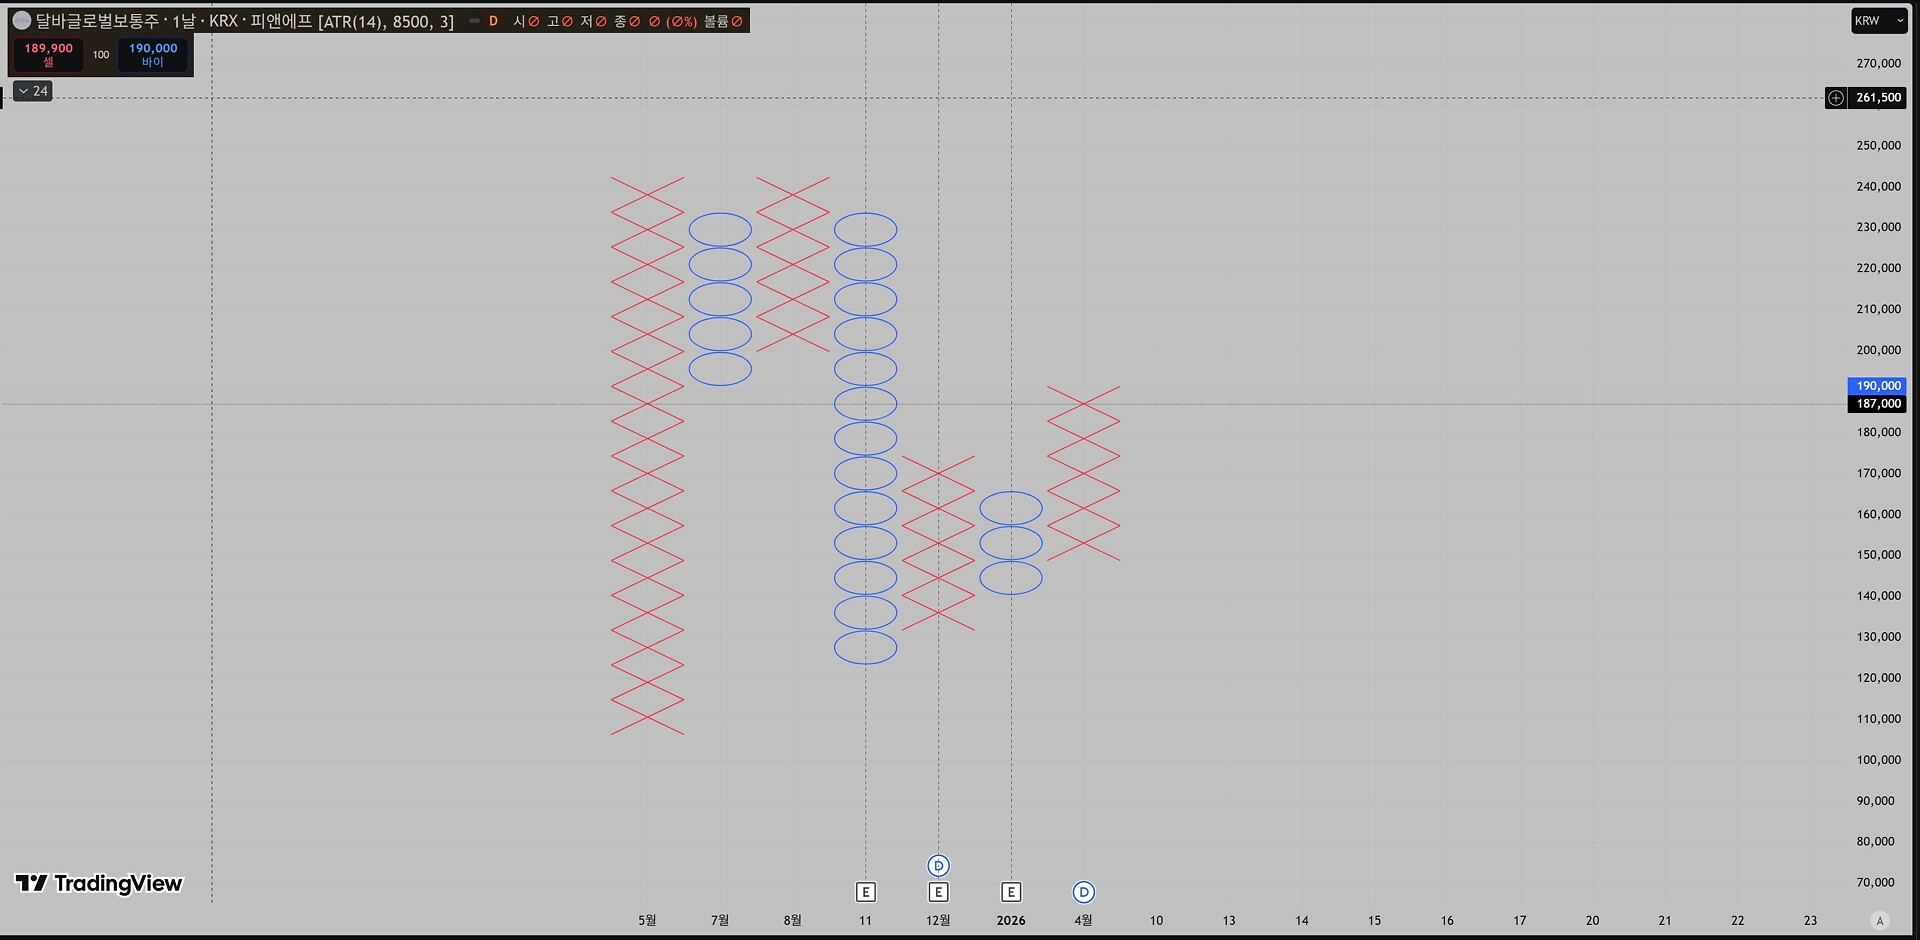Click the 189,900 sell button
The width and height of the screenshot is (1920, 940).
click(x=48, y=55)
